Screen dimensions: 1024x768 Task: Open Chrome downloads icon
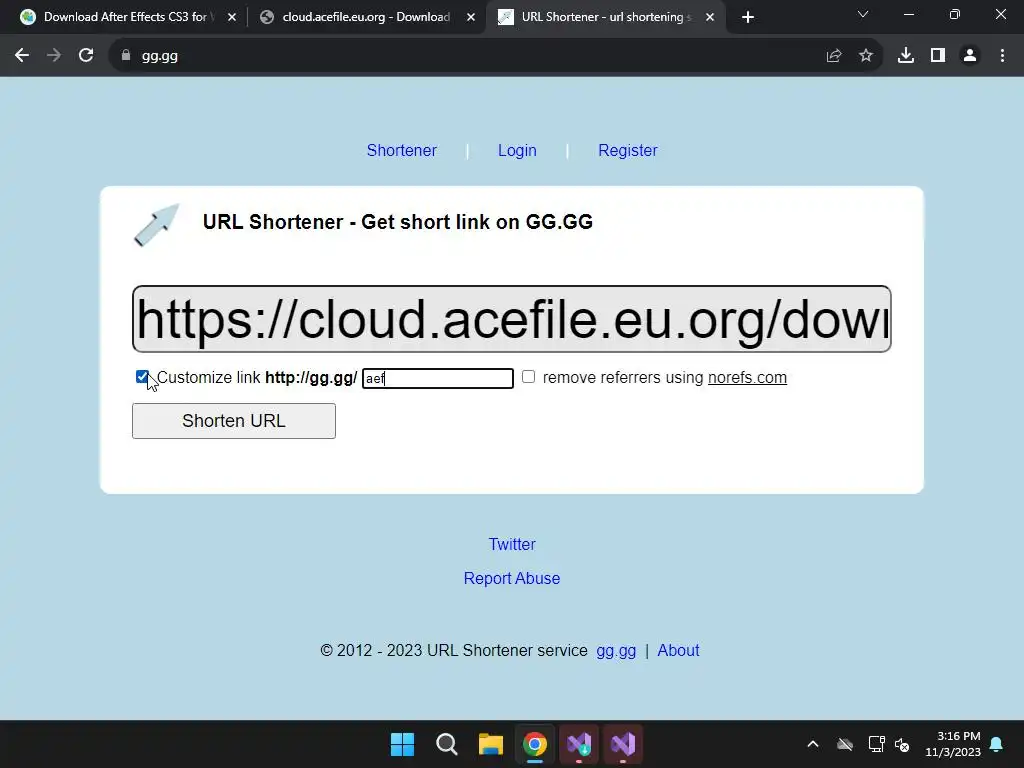click(906, 56)
